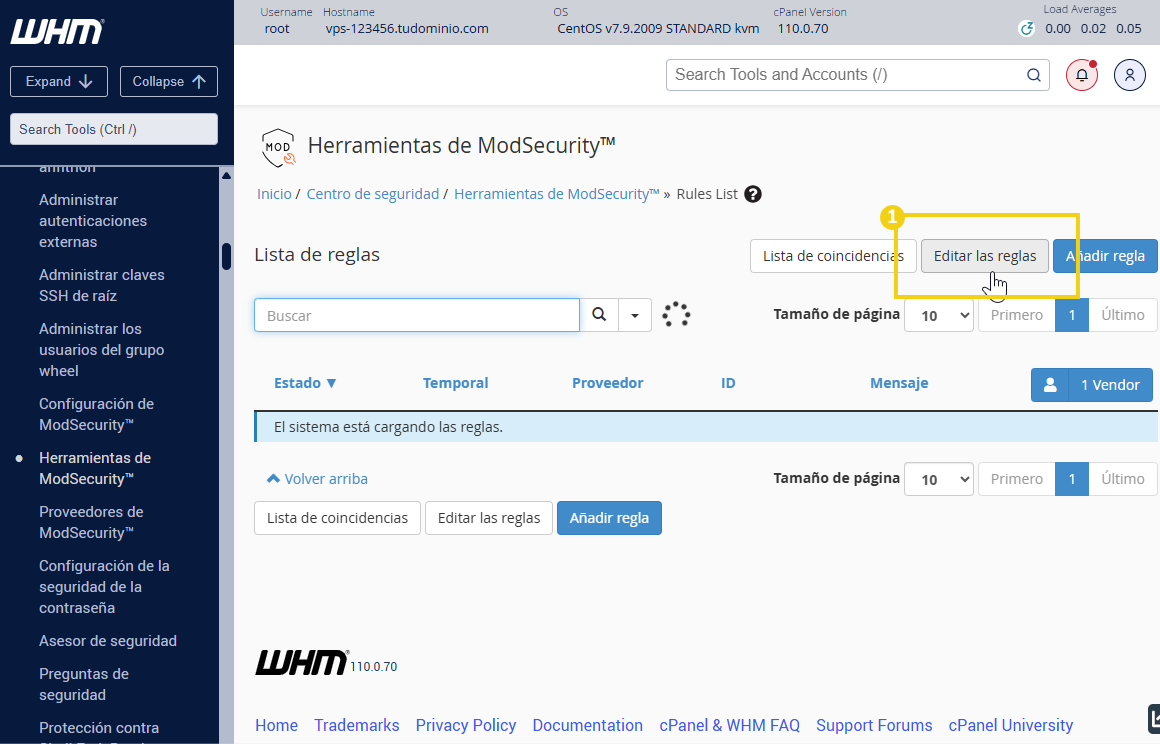The width and height of the screenshot is (1160, 744).
Task: Click bottom Editar las reglas button
Action: click(x=489, y=518)
